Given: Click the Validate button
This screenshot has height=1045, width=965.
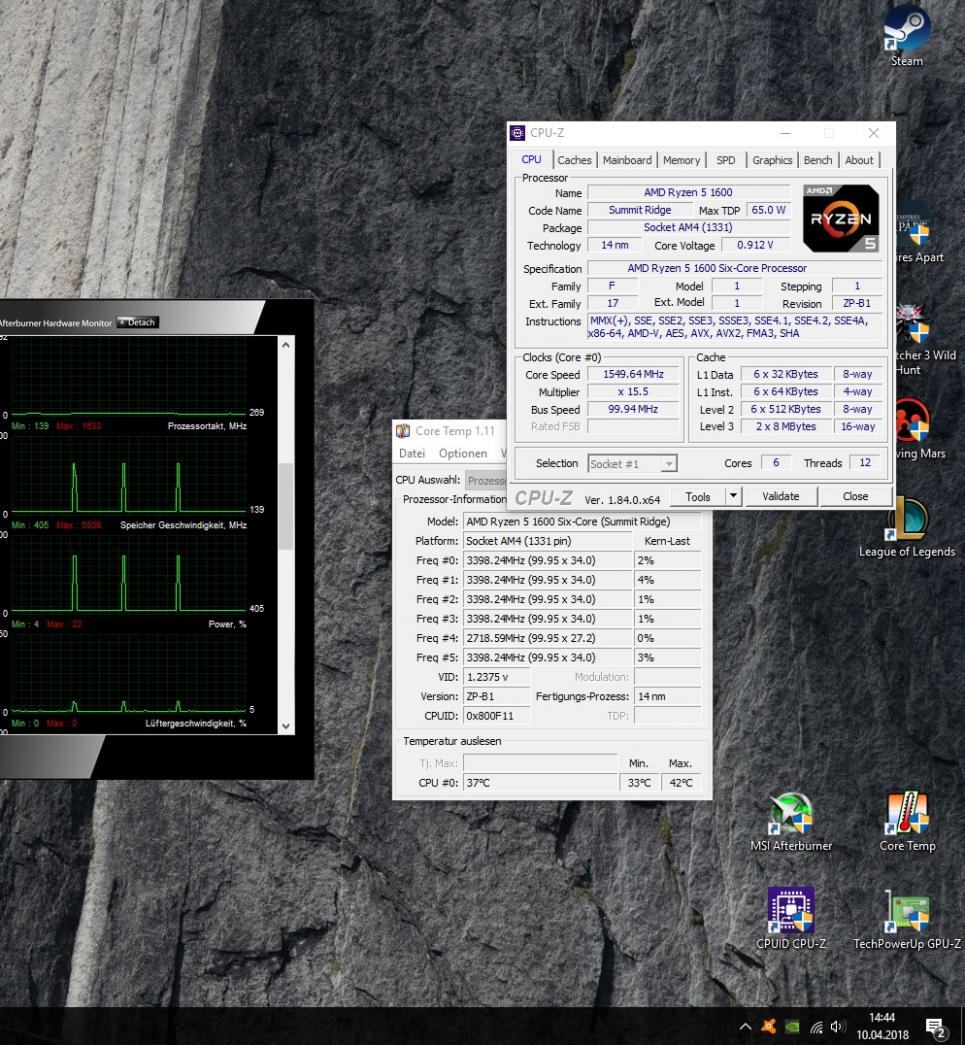Looking at the screenshot, I should [x=780, y=497].
